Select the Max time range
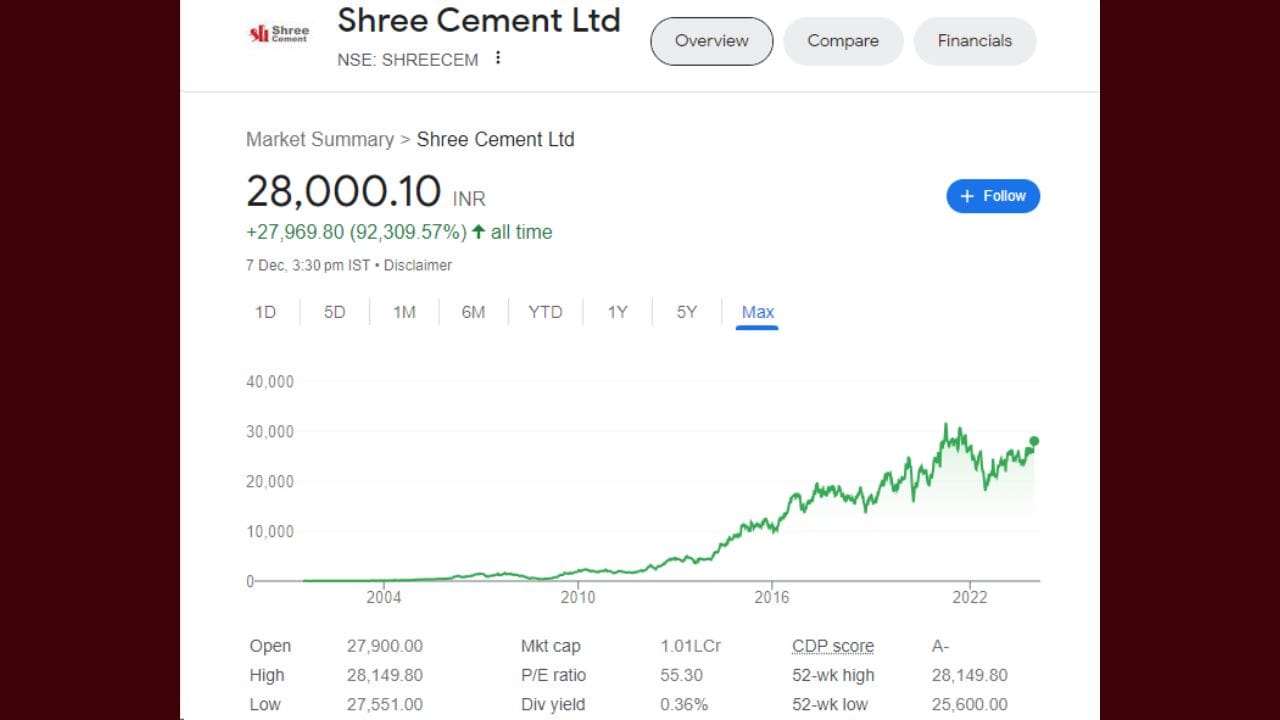This screenshot has height=720, width=1280. 757,312
